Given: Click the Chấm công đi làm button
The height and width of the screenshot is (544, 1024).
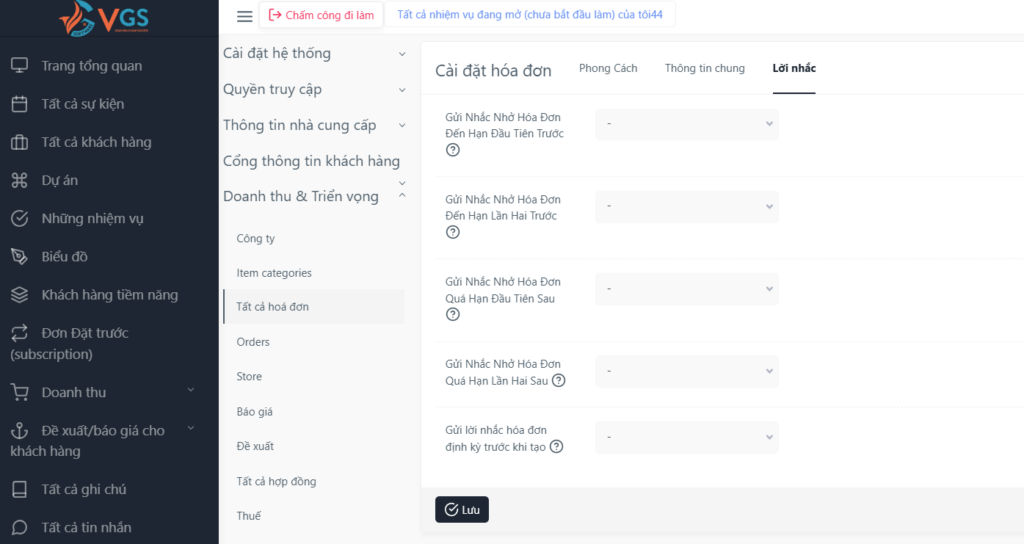Looking at the screenshot, I should coord(321,15).
